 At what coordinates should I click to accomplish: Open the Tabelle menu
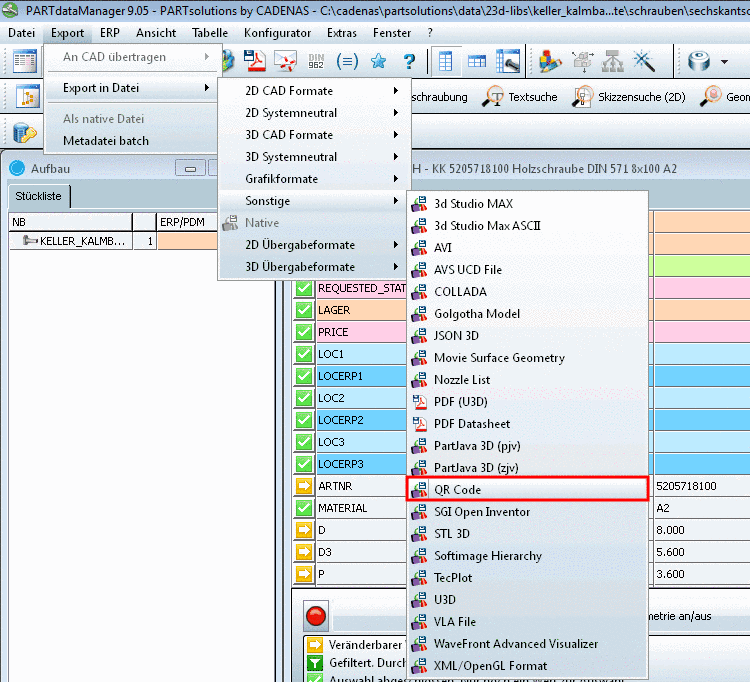coord(210,33)
